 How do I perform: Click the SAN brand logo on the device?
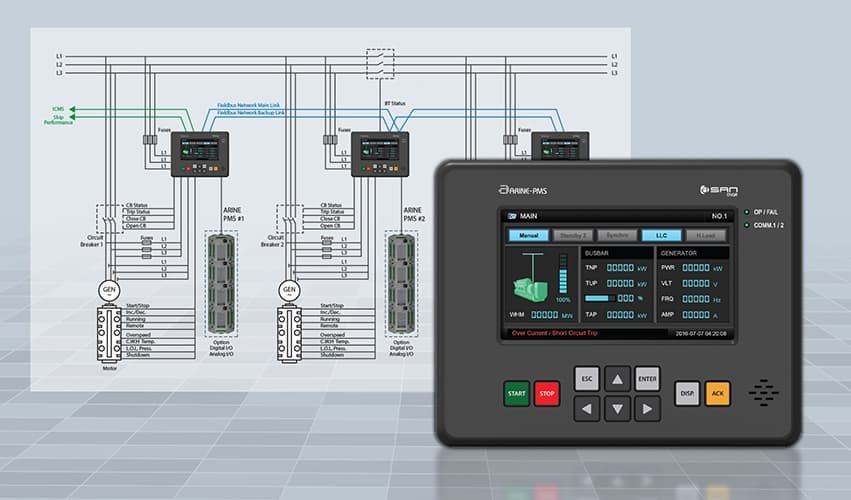pyautogui.click(x=719, y=190)
